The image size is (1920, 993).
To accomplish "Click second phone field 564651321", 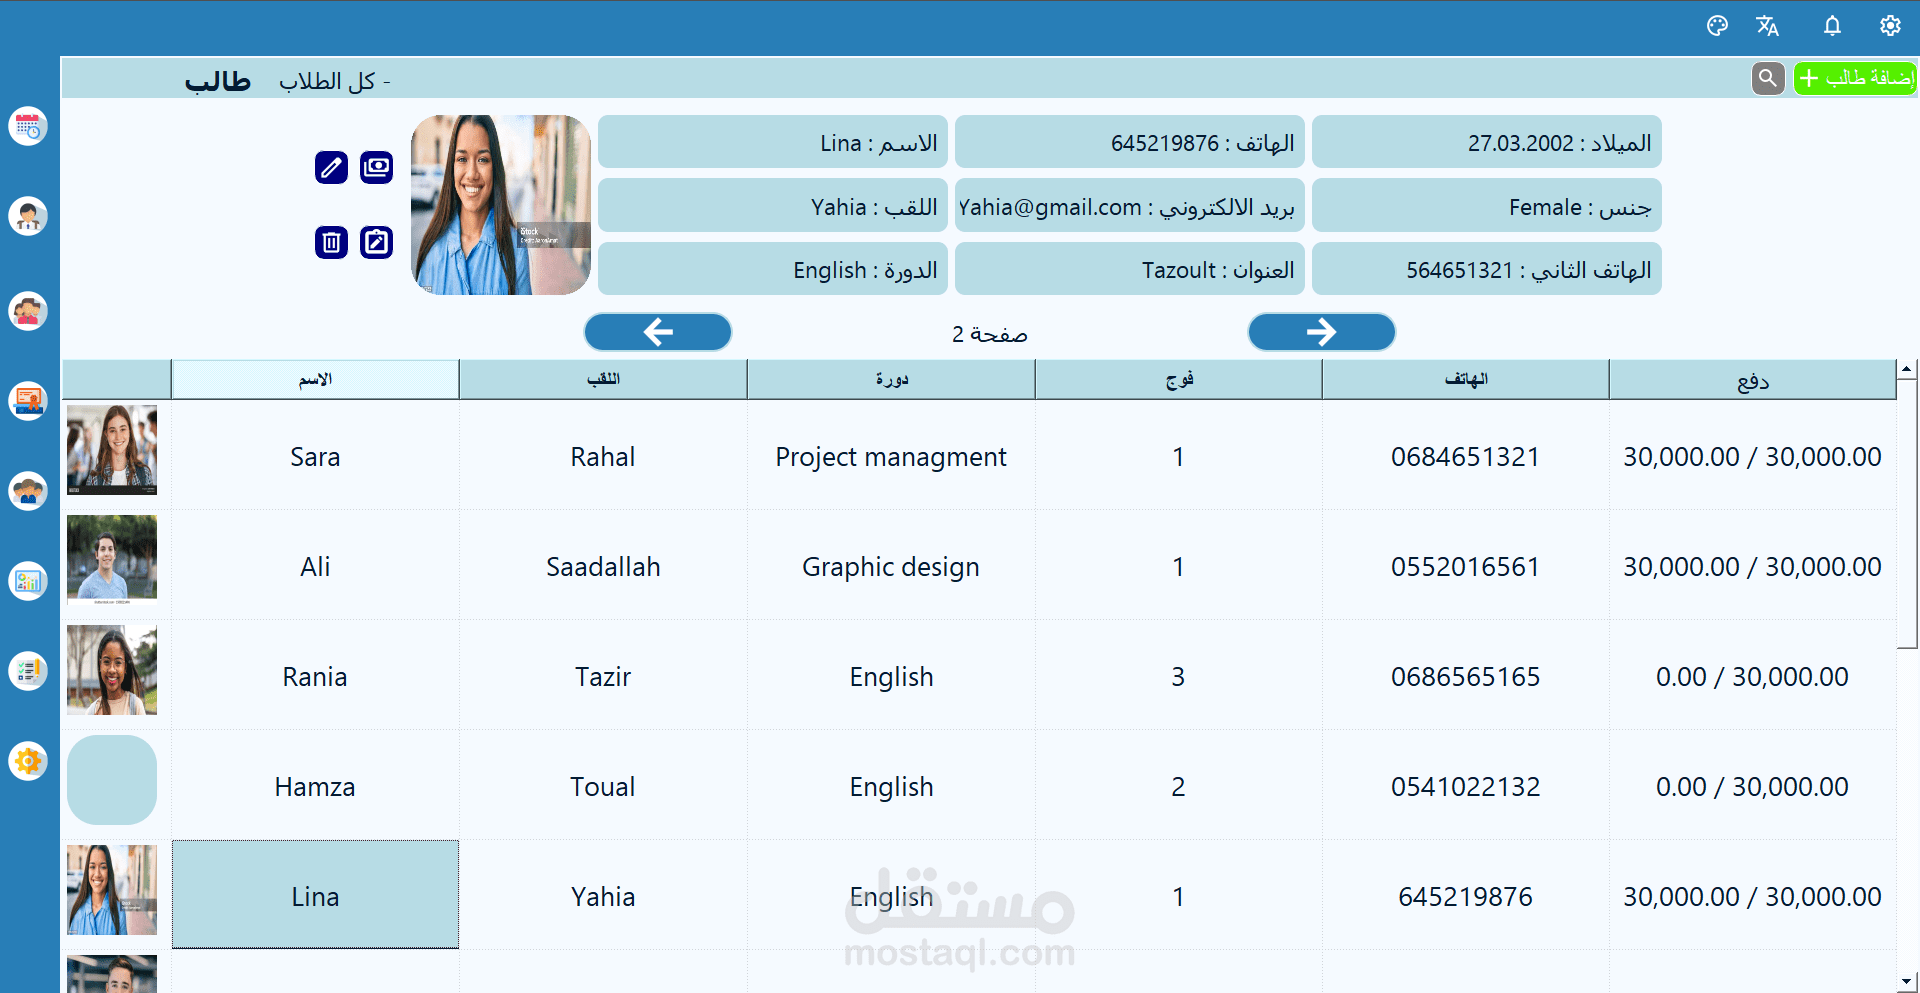I will [x=1487, y=269].
